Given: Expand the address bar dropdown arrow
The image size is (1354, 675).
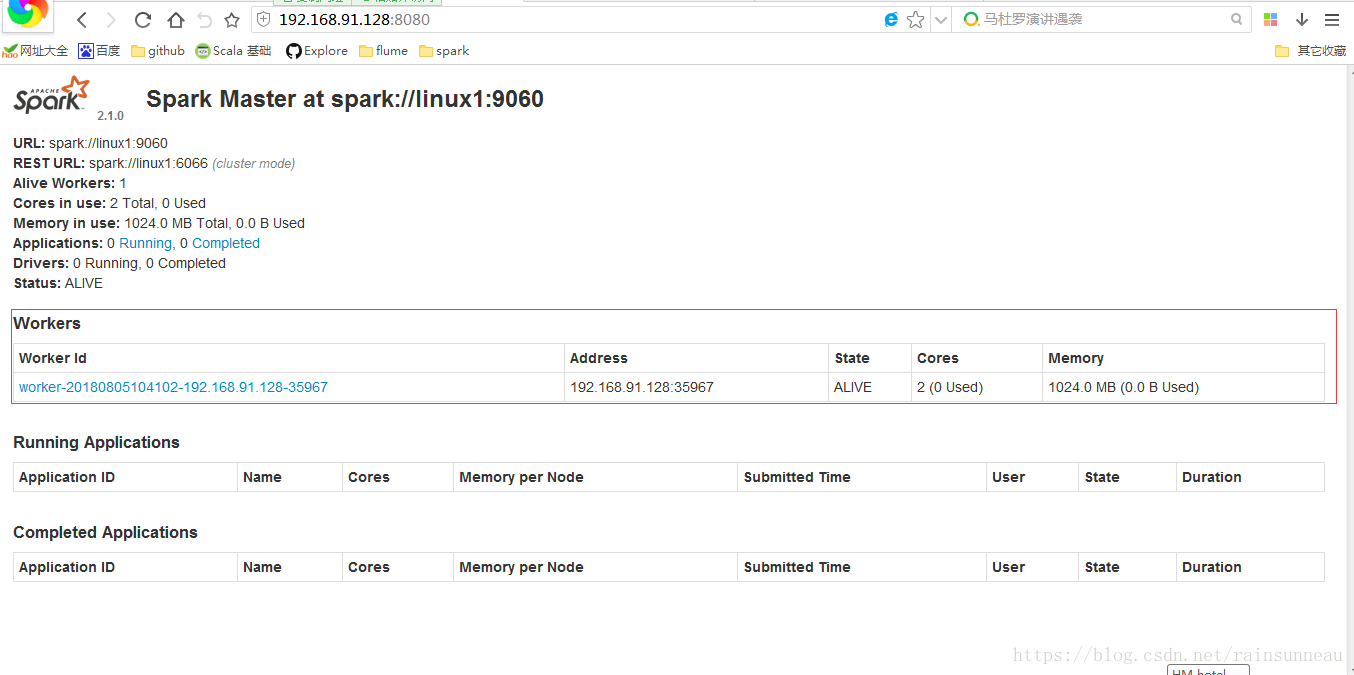Looking at the screenshot, I should tap(940, 20).
